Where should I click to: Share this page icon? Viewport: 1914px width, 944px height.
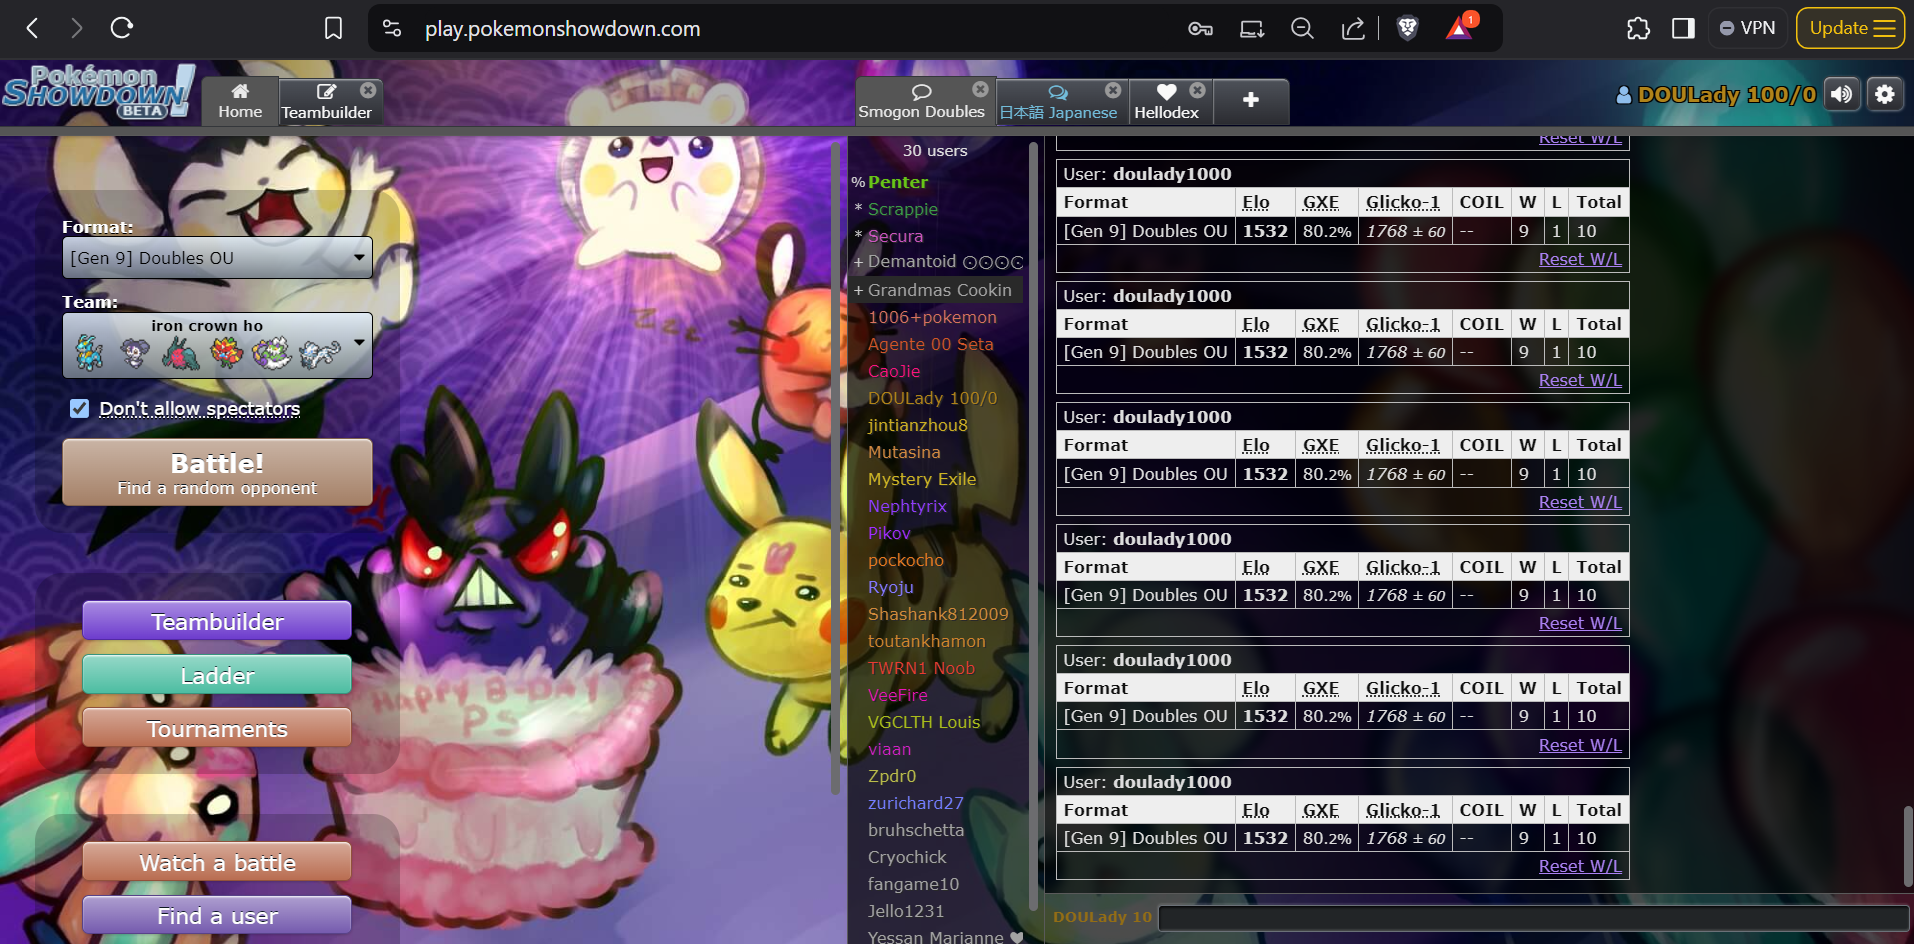click(1353, 28)
